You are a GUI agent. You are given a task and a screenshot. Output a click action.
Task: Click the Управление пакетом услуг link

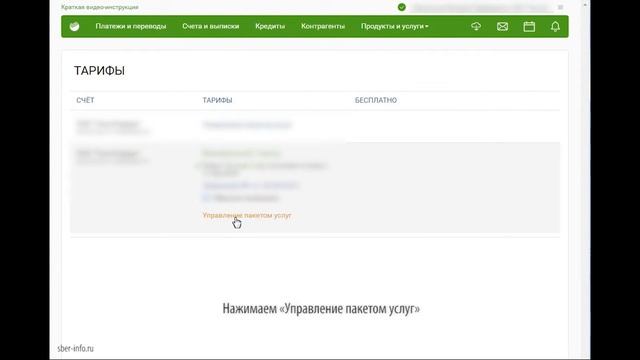[247, 215]
